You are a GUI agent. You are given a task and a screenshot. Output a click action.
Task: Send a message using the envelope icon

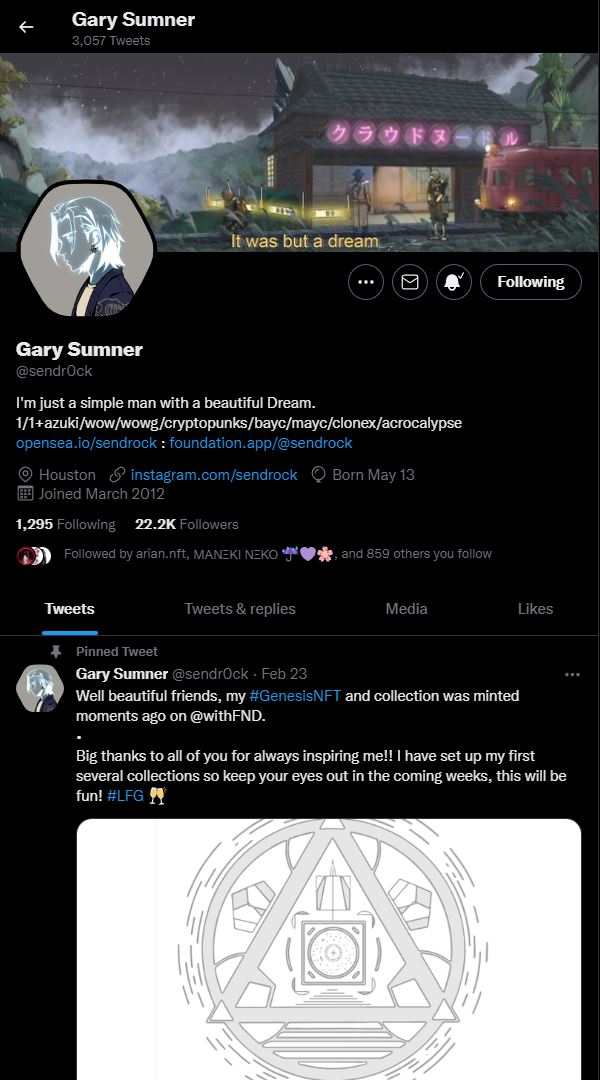point(410,282)
